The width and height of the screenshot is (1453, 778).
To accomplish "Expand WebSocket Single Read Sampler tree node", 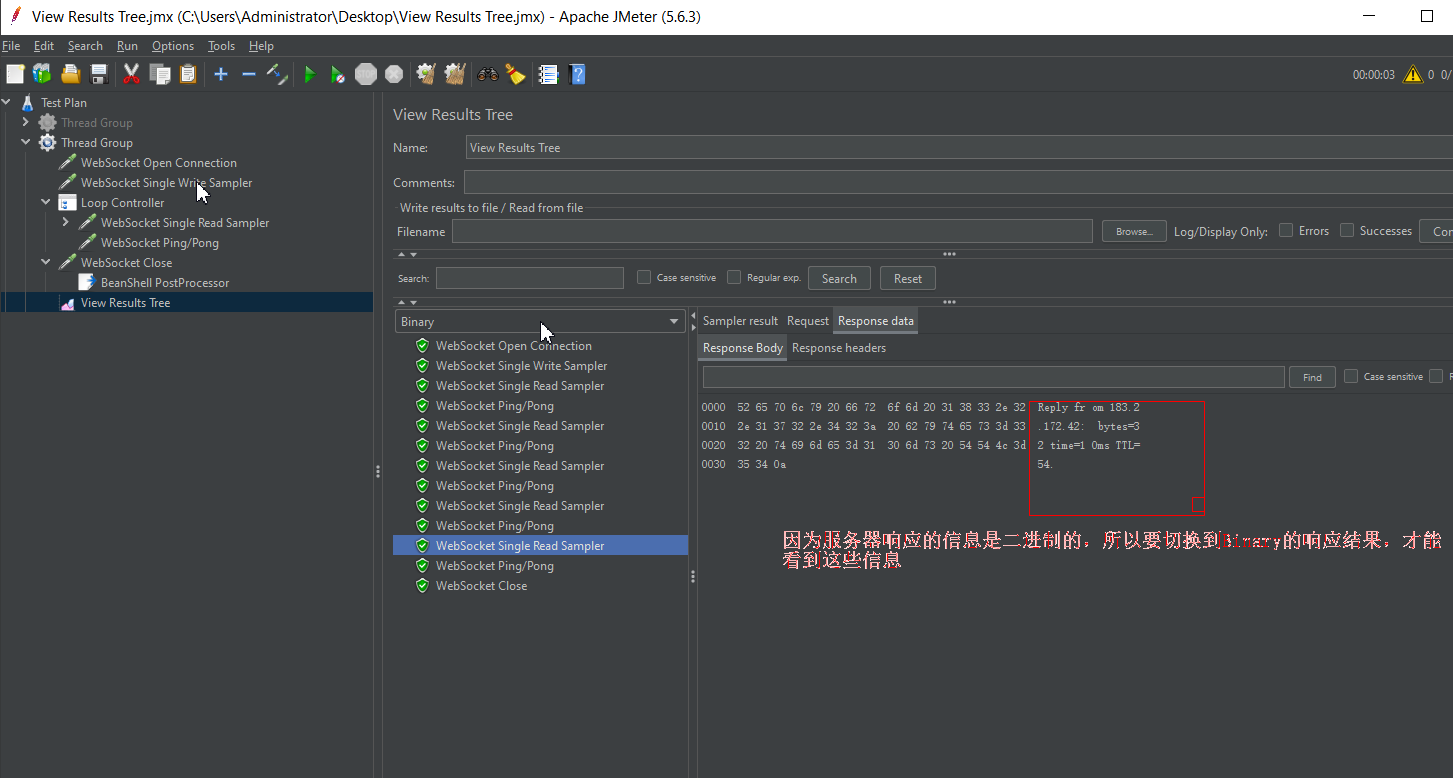I will (x=66, y=222).
